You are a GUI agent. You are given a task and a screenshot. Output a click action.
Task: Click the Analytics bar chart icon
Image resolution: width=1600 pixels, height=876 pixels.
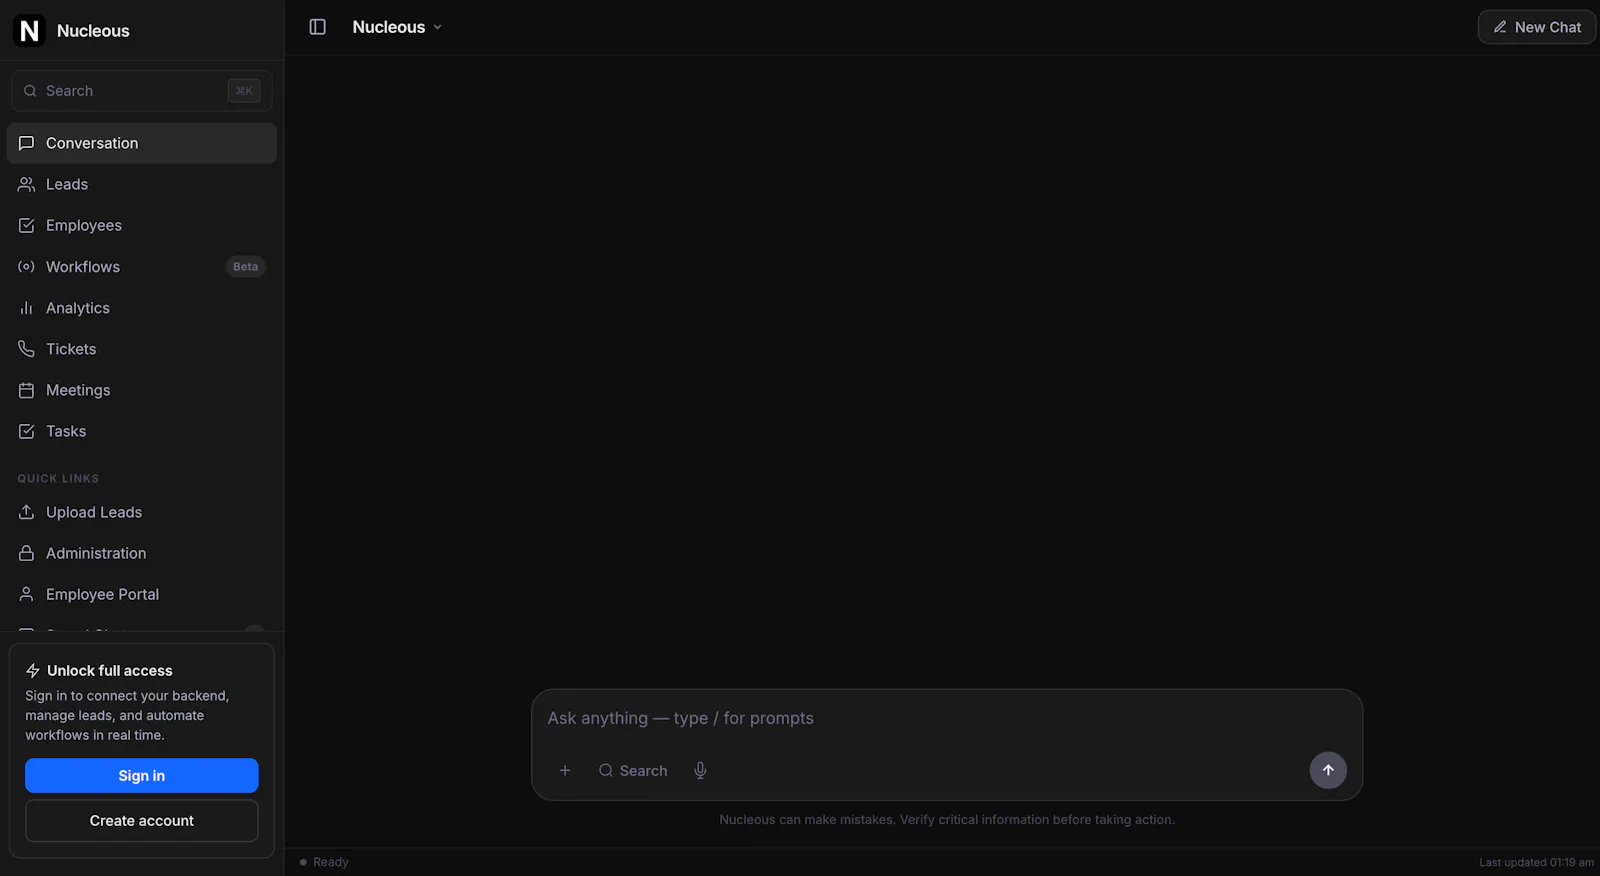27,308
